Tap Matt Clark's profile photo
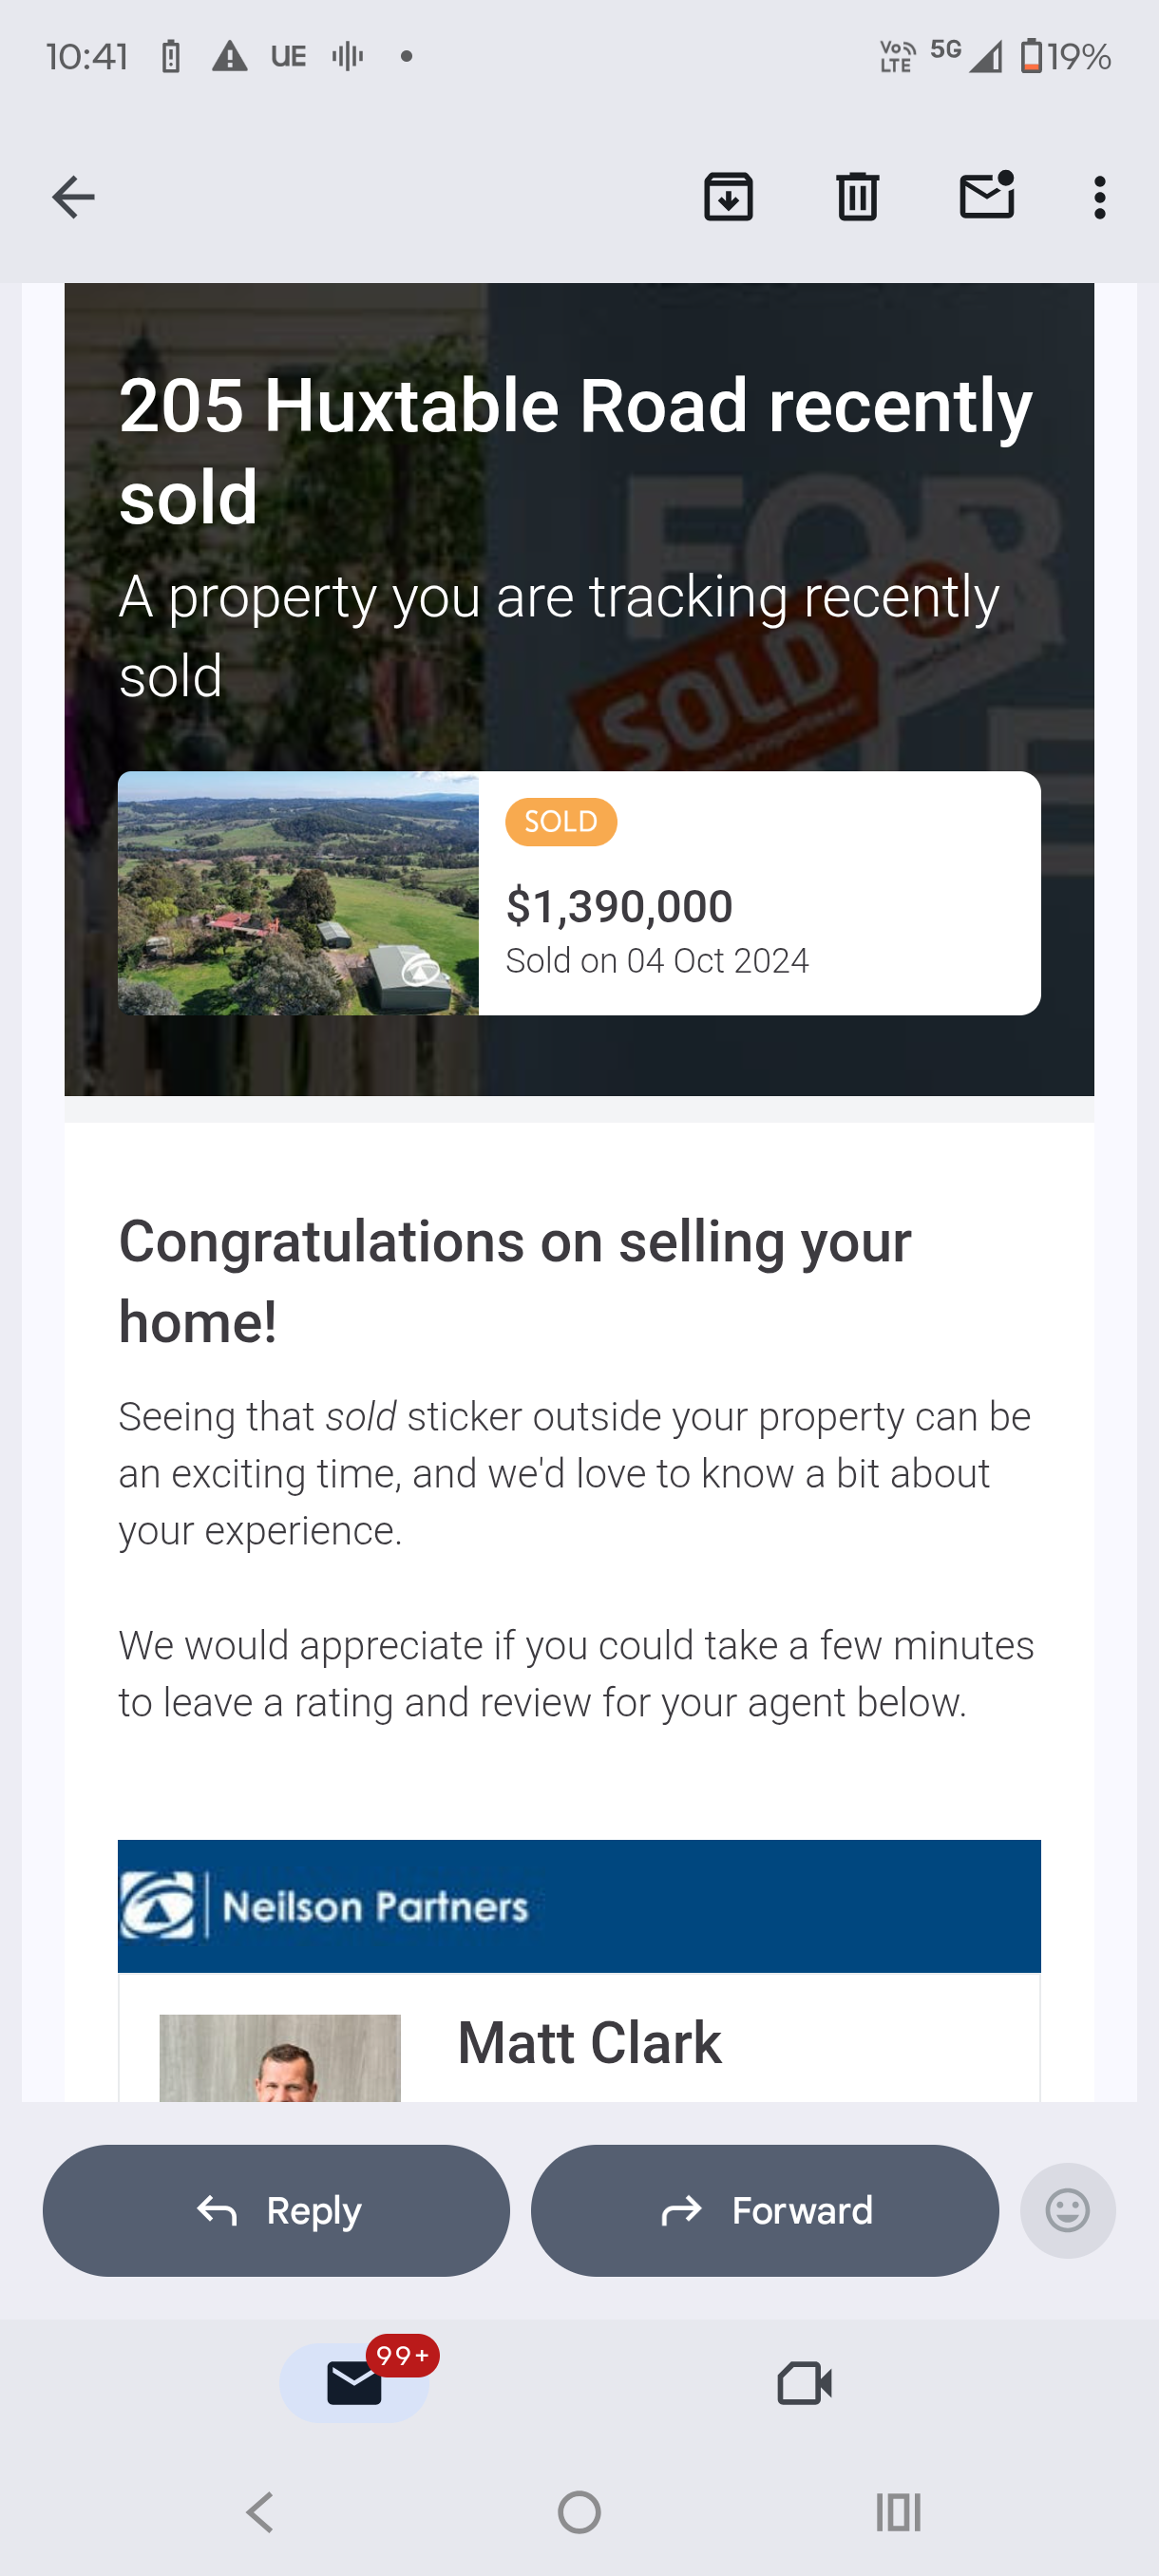 280,2058
